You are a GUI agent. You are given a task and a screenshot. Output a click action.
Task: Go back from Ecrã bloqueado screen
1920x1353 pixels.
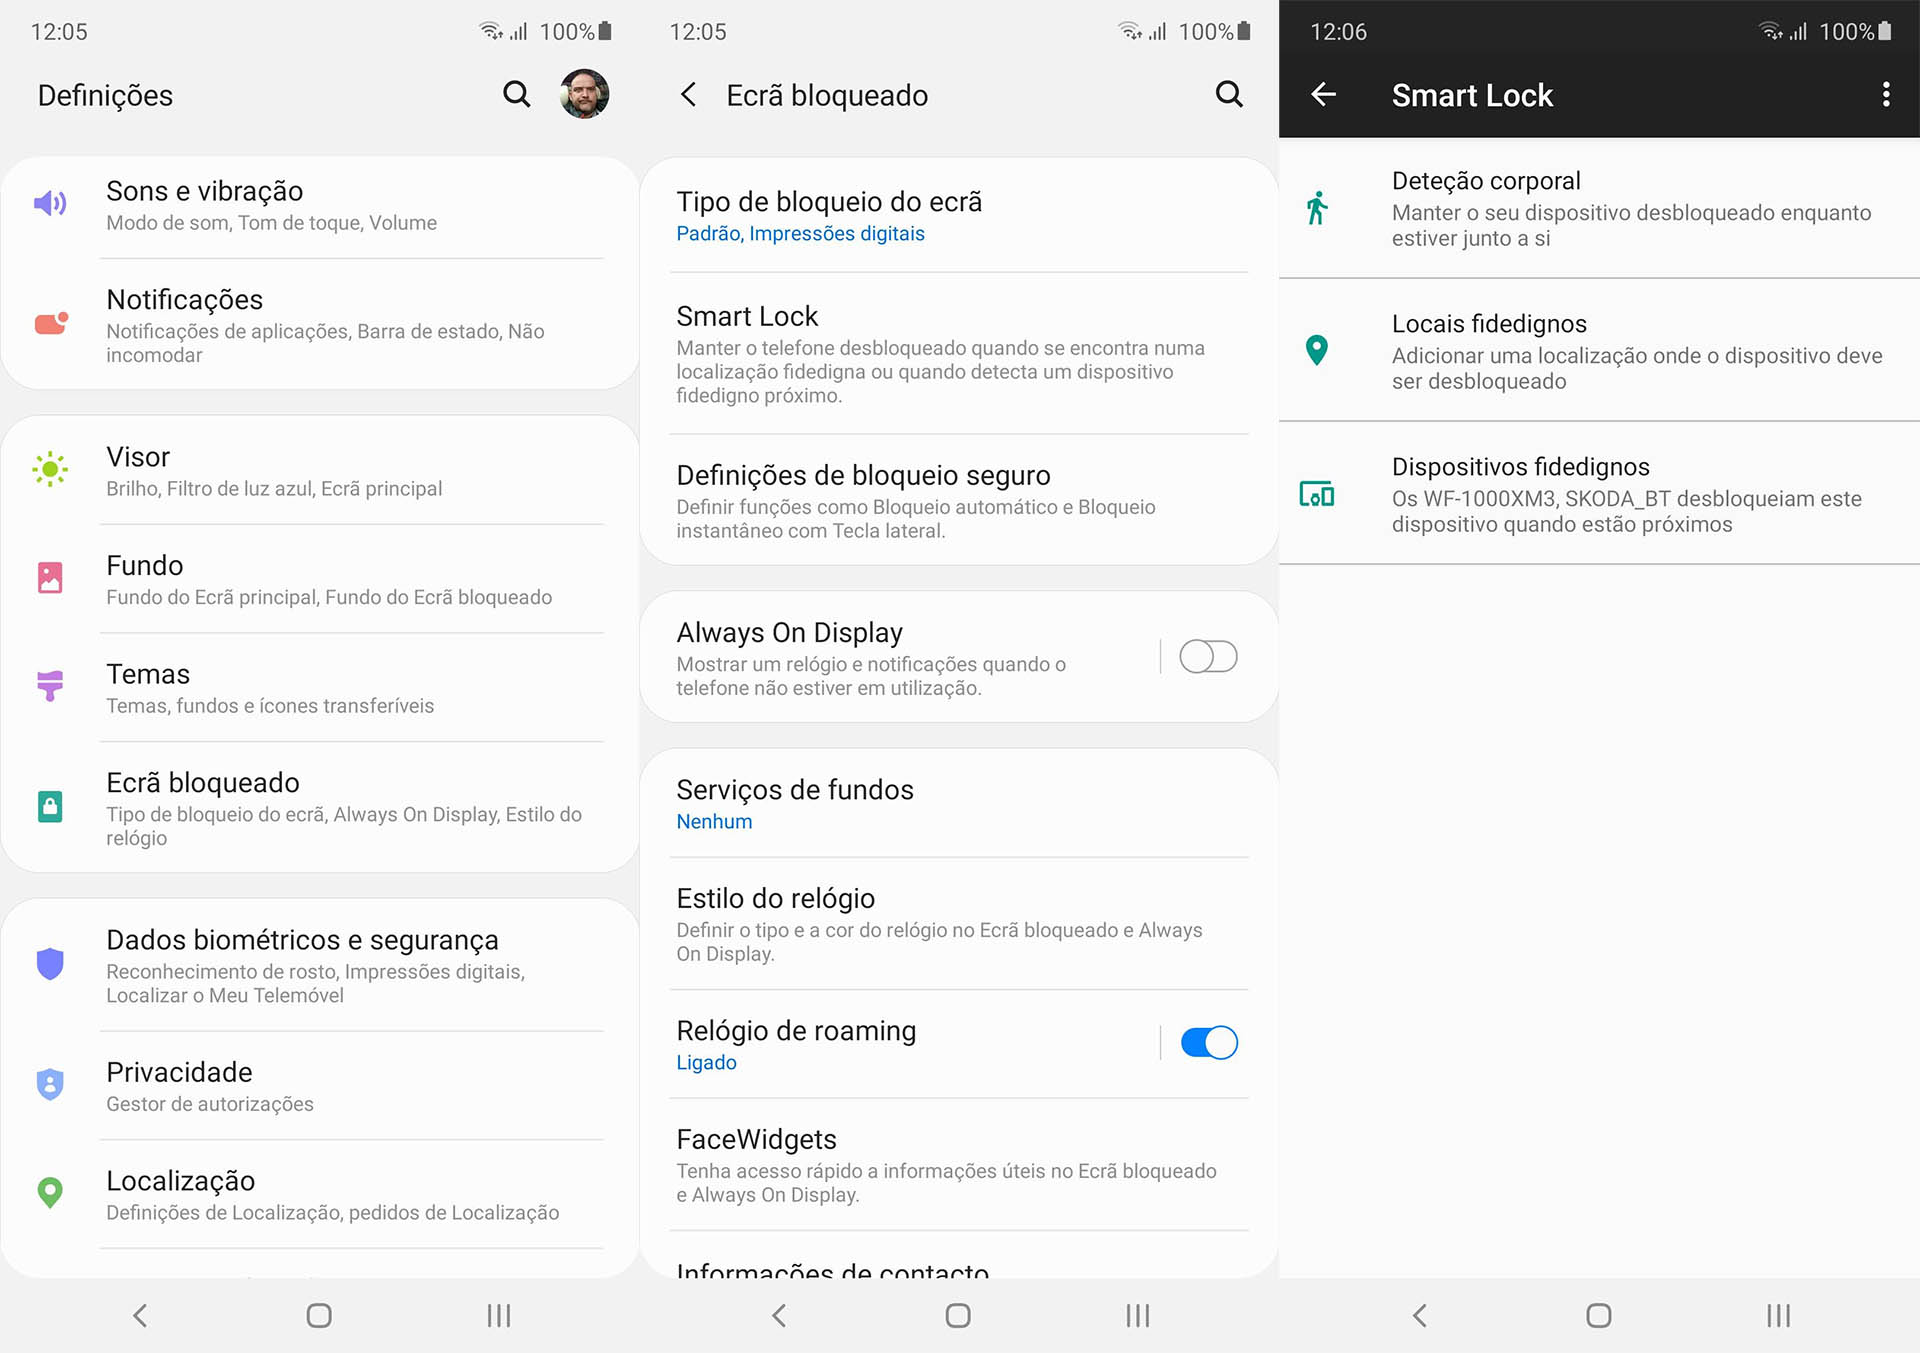click(688, 95)
